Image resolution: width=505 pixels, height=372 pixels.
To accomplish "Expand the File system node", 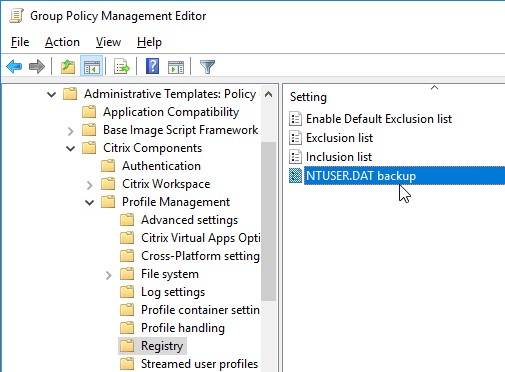I will coord(109,275).
